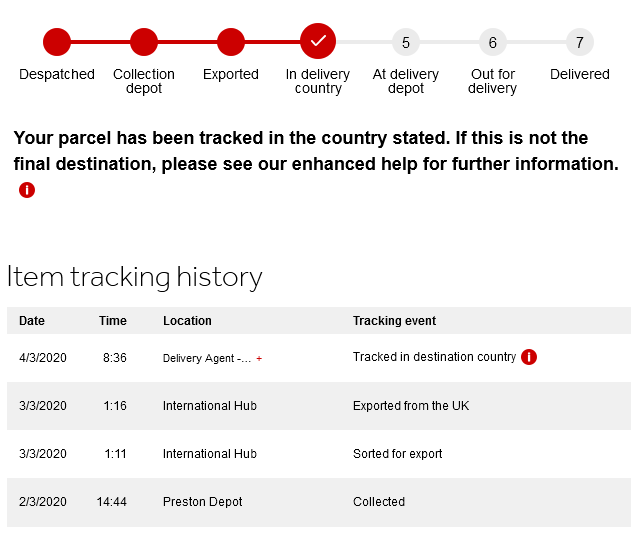Click the Item tracking history heading
The height and width of the screenshot is (536, 639).
tap(134, 277)
